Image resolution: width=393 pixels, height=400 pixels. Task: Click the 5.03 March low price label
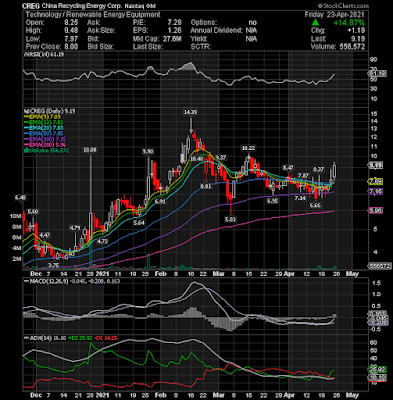pyautogui.click(x=231, y=219)
